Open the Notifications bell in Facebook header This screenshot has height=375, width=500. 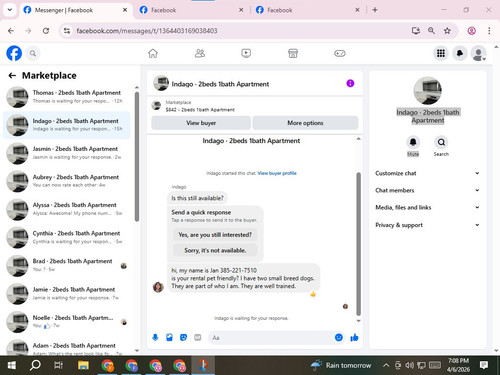coord(460,53)
